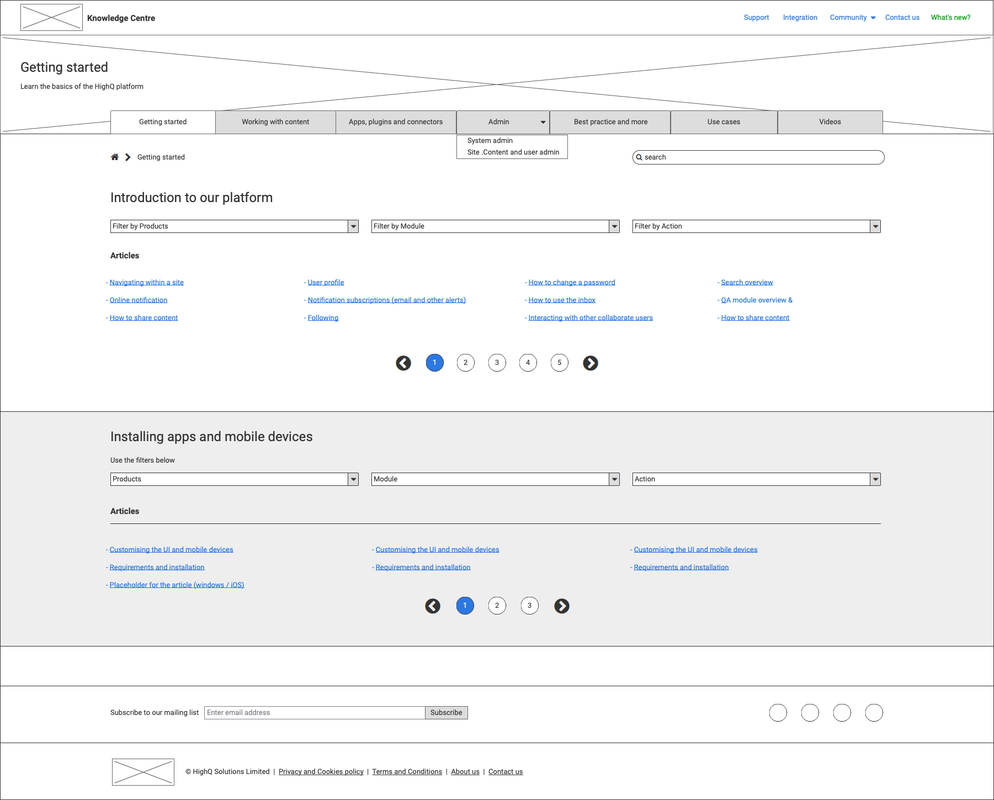
Task: Go to next page in Introduction pagination
Action: [x=591, y=363]
